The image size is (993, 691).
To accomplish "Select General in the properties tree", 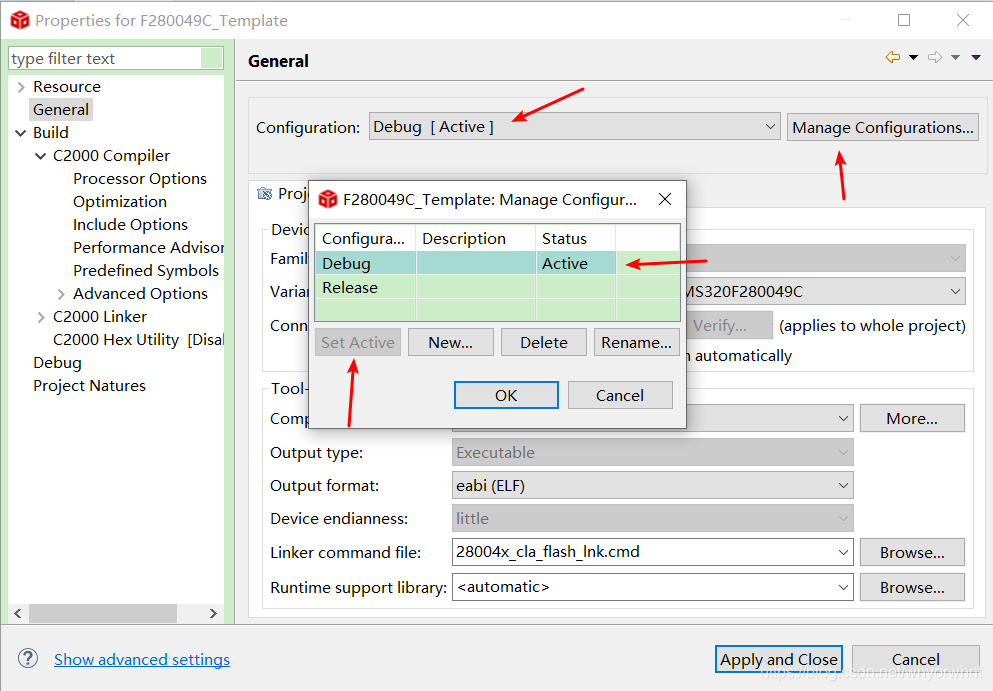I will click(x=61, y=110).
